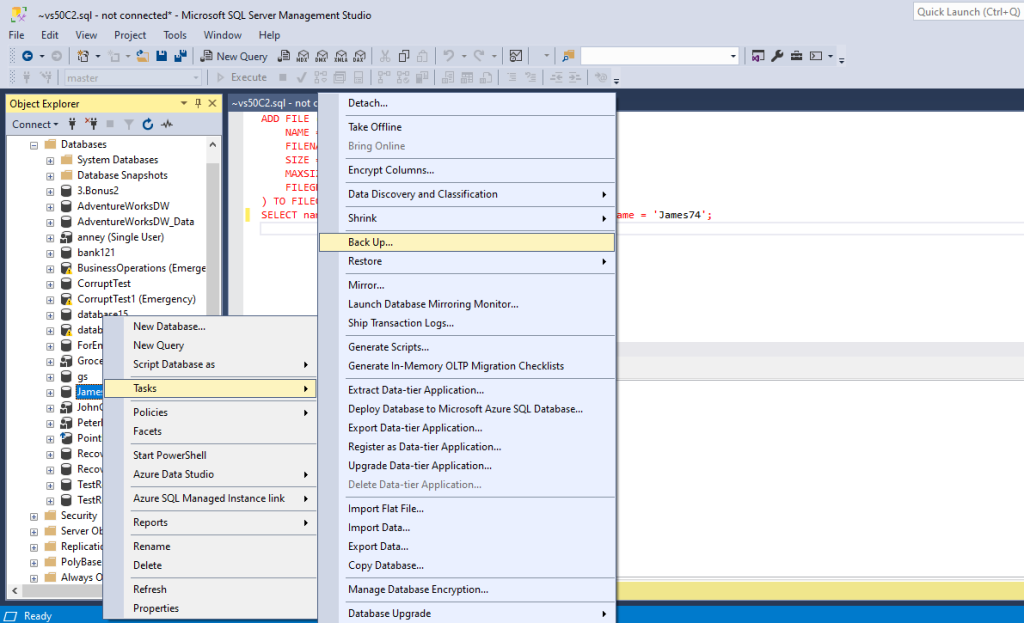Click the Connect Object Explorer plug icon
This screenshot has width=1024, height=623.
coord(72,124)
